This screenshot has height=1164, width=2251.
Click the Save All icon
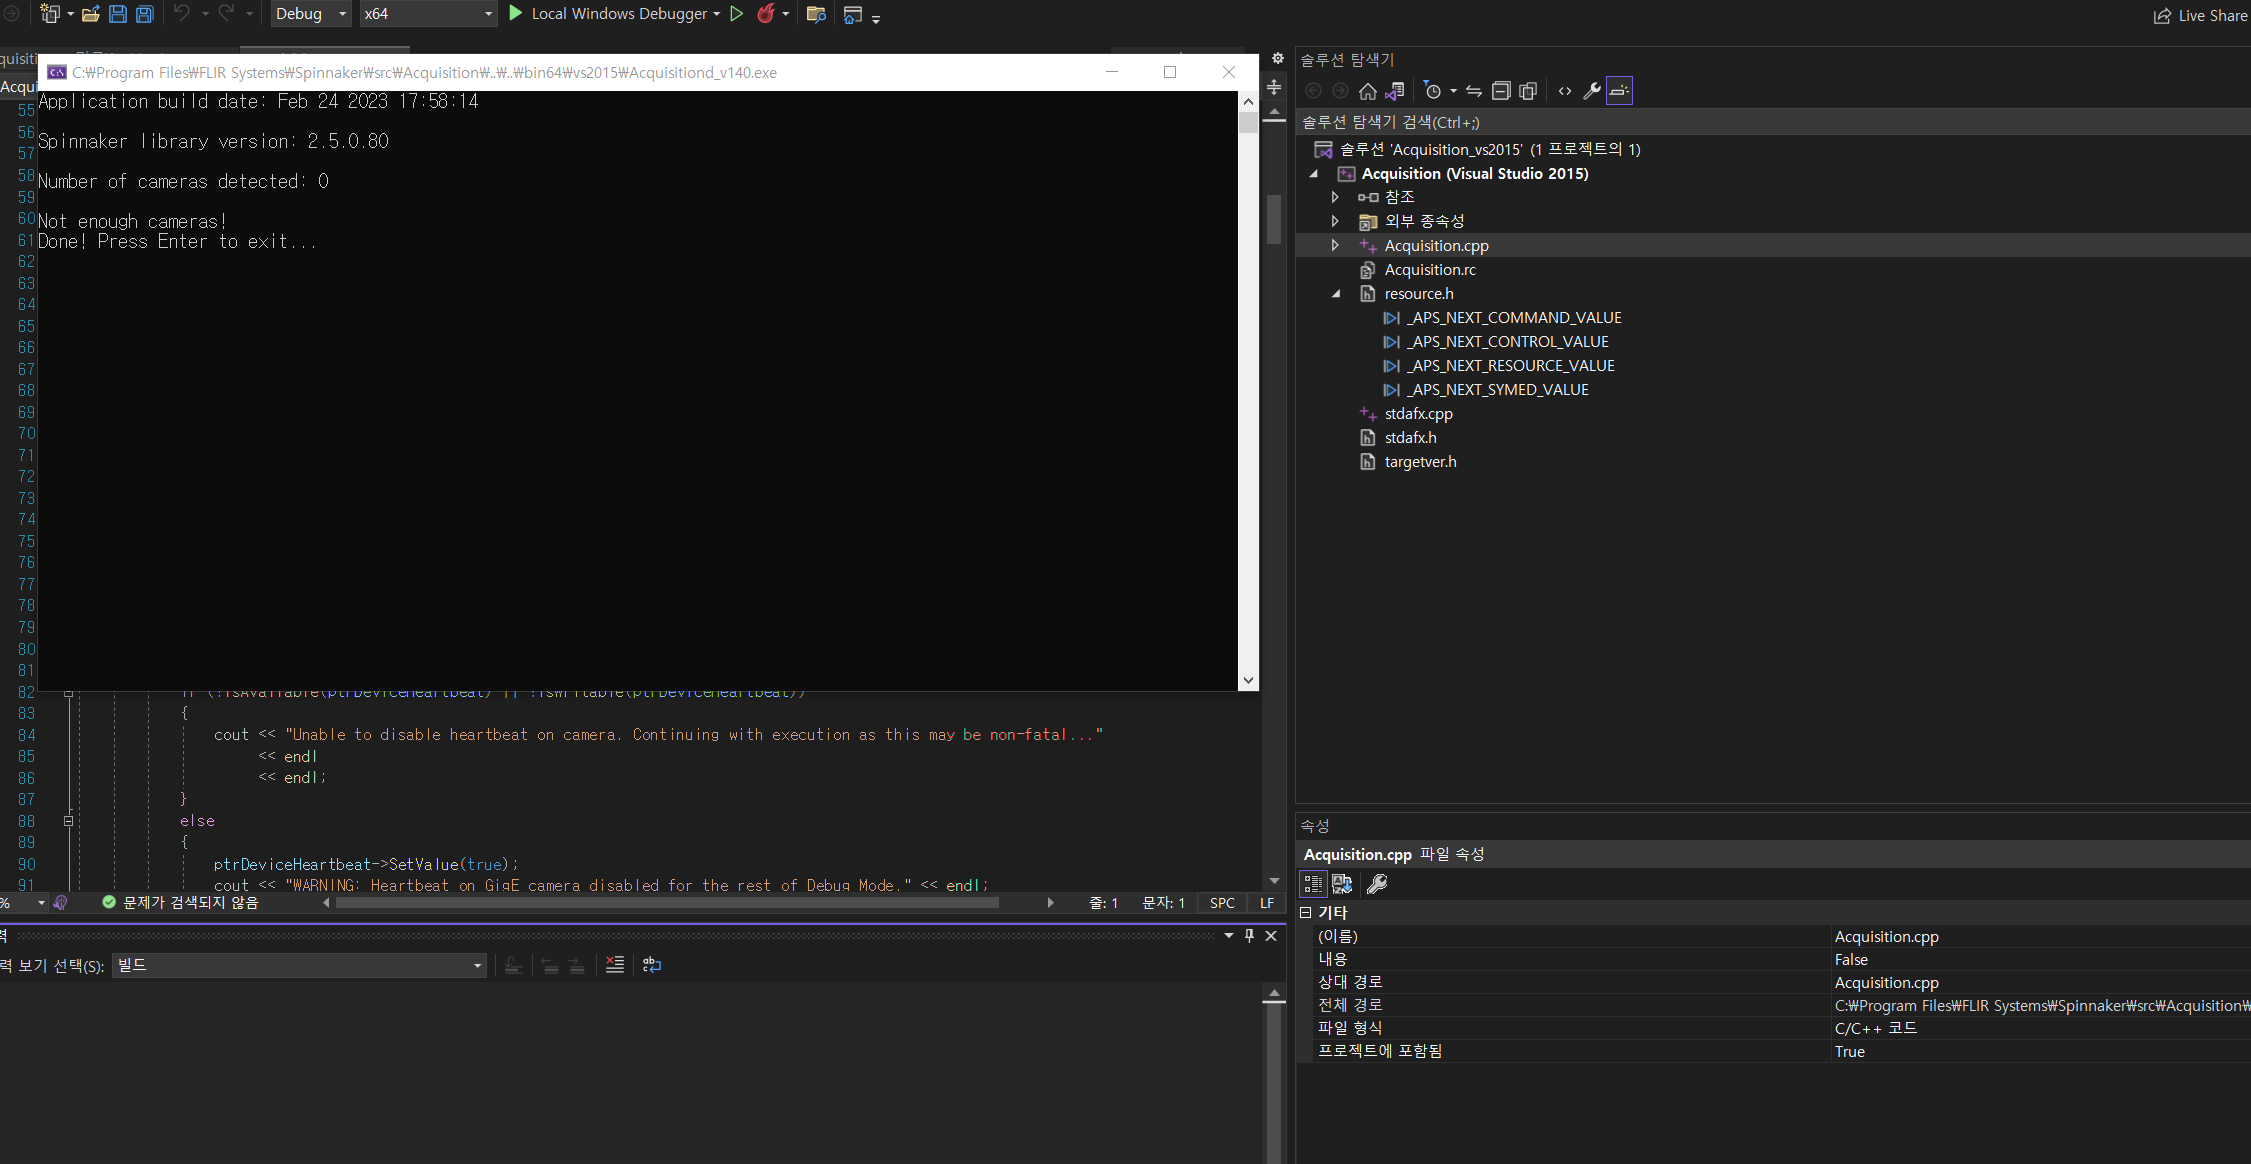coord(145,14)
